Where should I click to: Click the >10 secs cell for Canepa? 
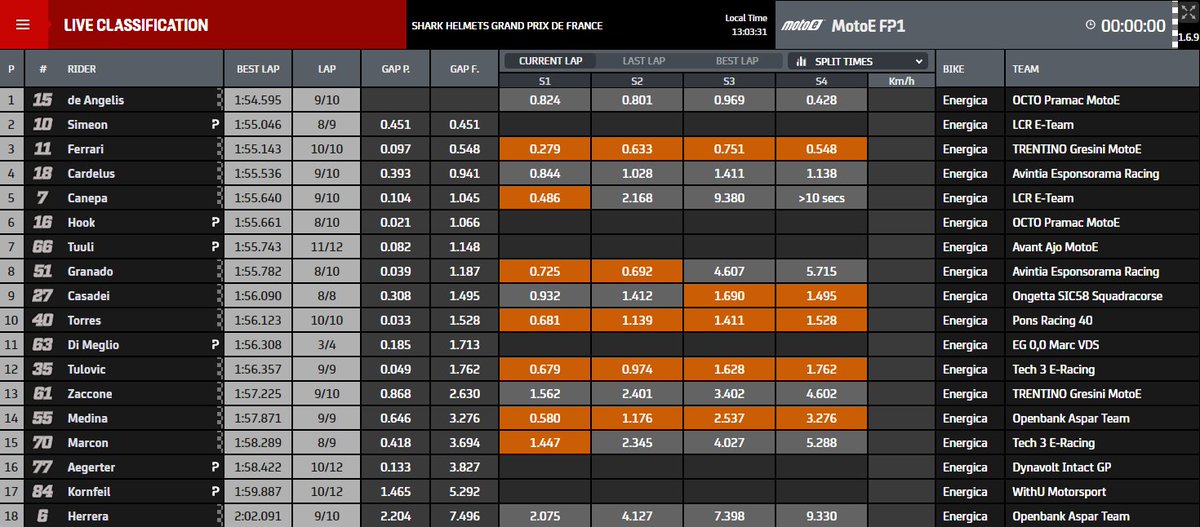pyautogui.click(x=821, y=198)
